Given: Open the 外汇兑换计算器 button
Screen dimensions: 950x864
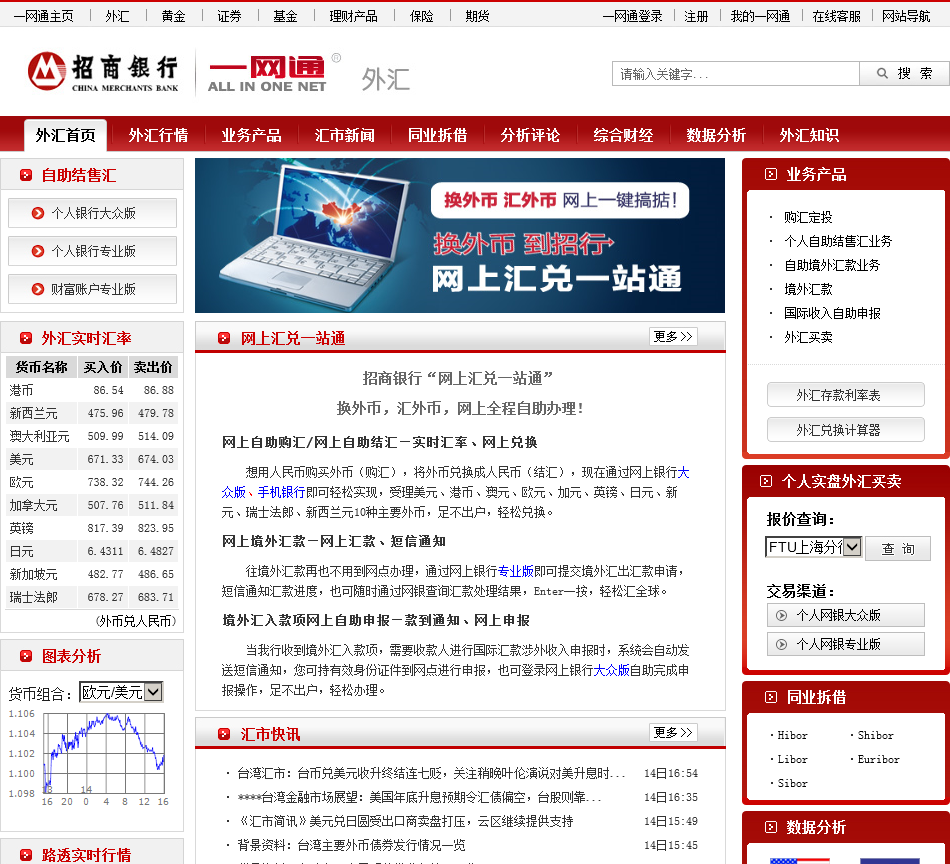Looking at the screenshot, I should pyautogui.click(x=845, y=430).
